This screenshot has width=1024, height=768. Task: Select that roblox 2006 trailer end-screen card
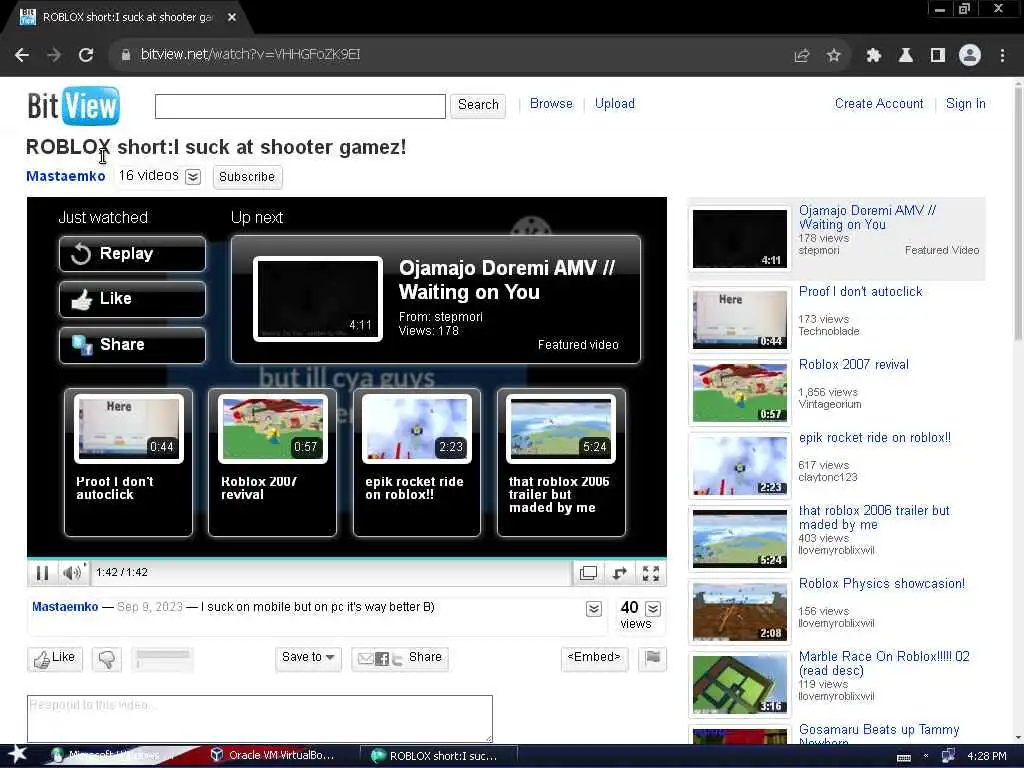coord(561,462)
